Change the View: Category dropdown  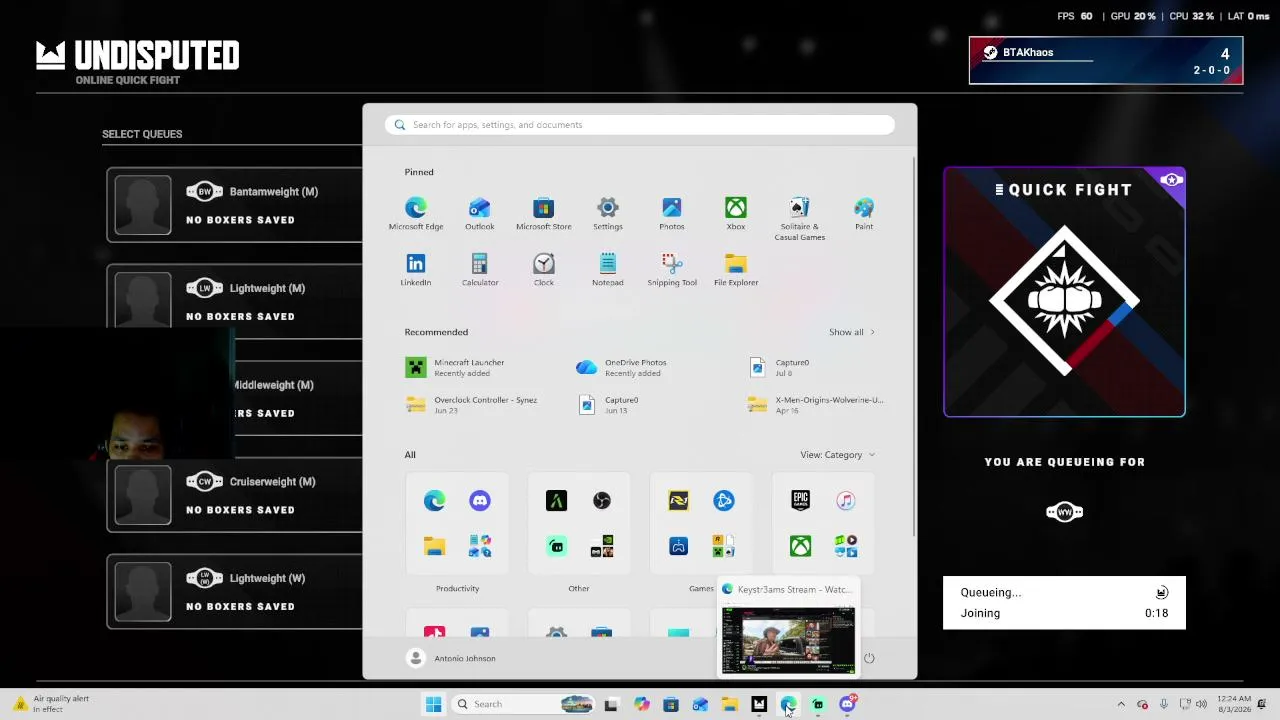(x=837, y=455)
